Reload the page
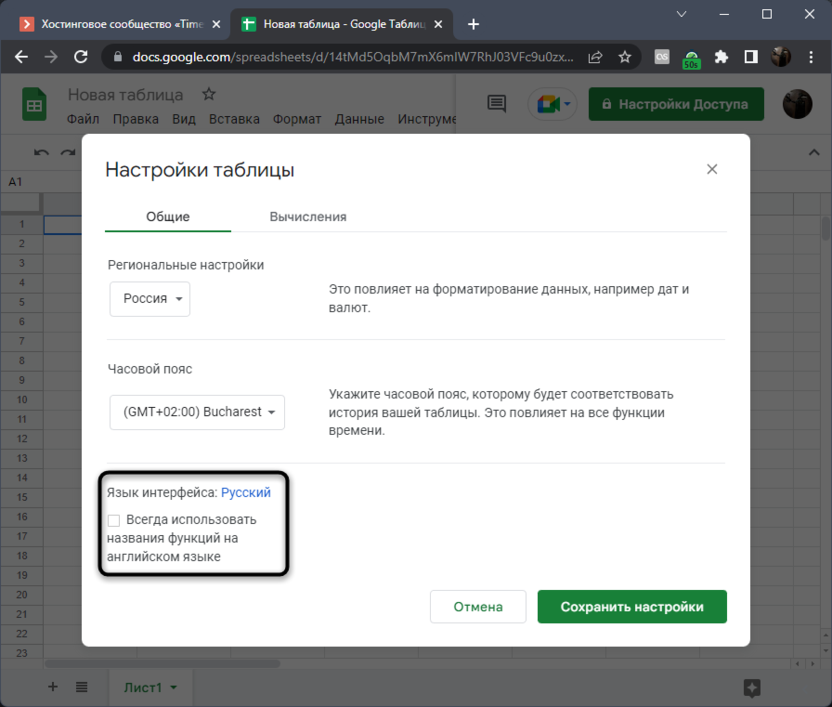The width and height of the screenshot is (832, 707). click(x=80, y=57)
